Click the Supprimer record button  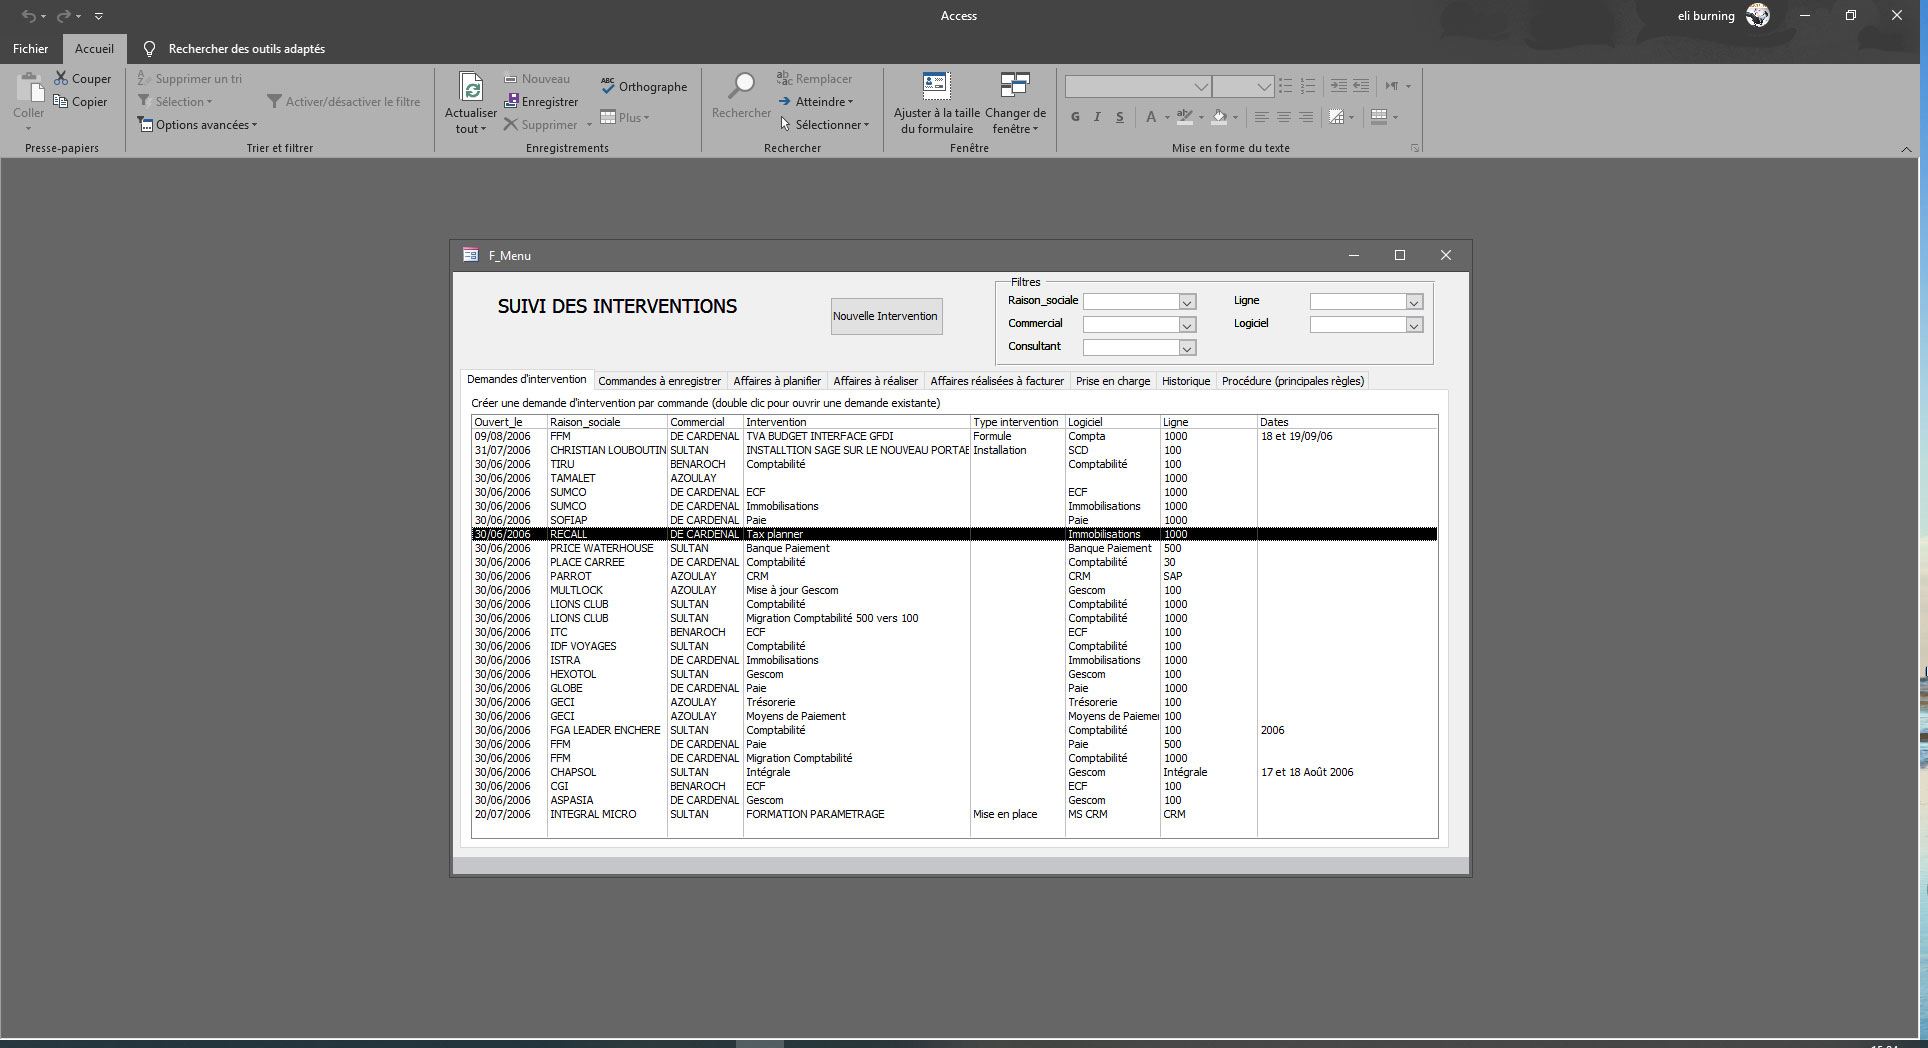coord(541,124)
